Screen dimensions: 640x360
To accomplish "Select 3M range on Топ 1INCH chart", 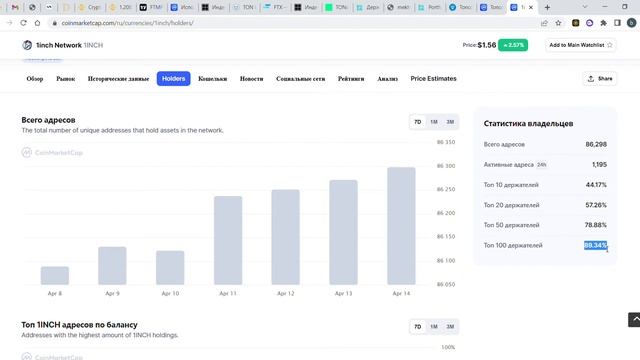I will 450,327.
